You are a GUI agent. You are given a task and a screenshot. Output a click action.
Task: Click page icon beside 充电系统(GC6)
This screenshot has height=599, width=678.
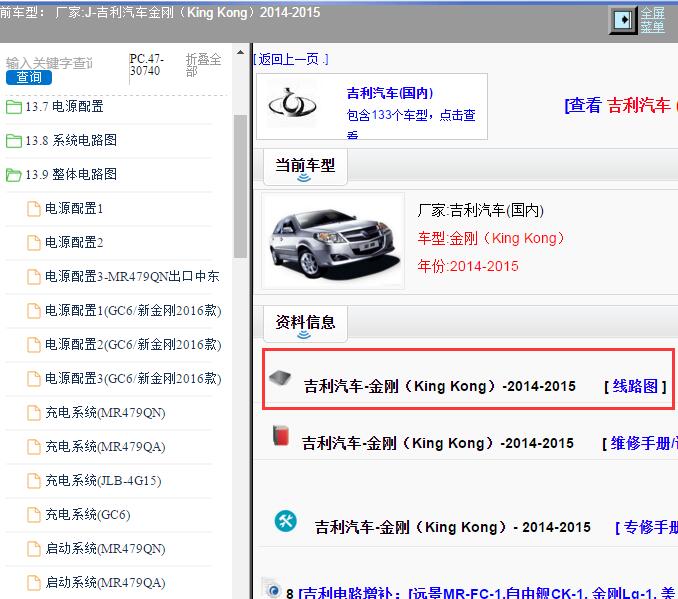(x=34, y=514)
